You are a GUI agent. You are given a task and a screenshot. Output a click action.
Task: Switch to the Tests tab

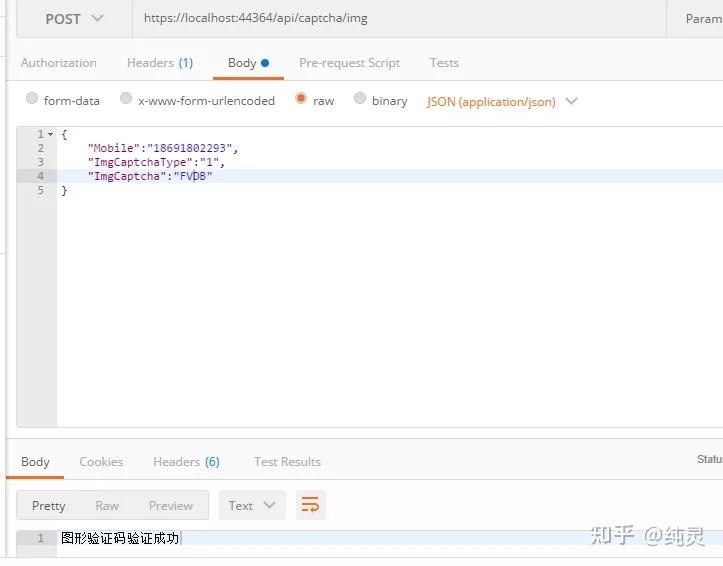click(444, 63)
